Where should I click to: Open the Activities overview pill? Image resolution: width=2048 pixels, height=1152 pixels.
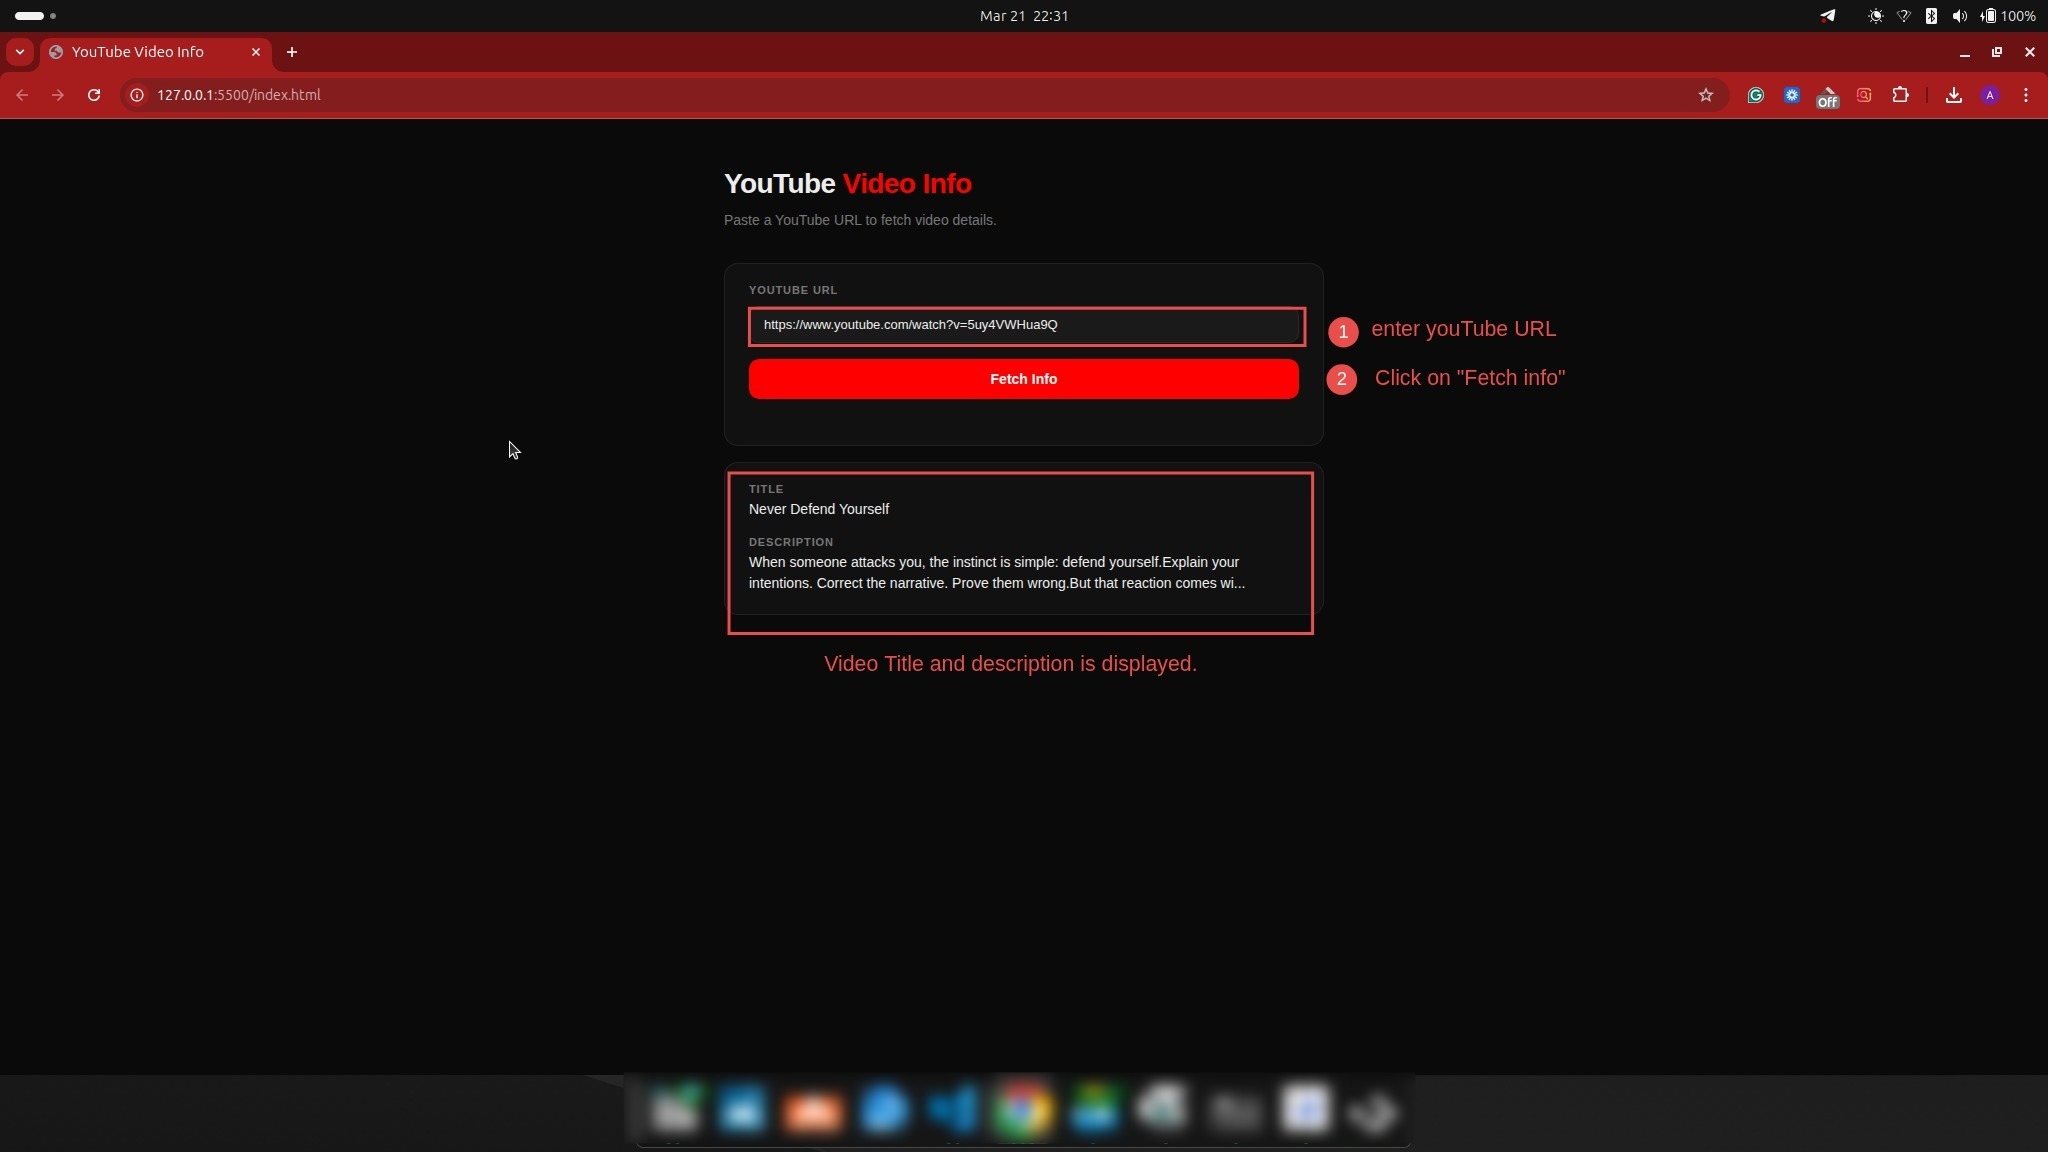pos(36,16)
